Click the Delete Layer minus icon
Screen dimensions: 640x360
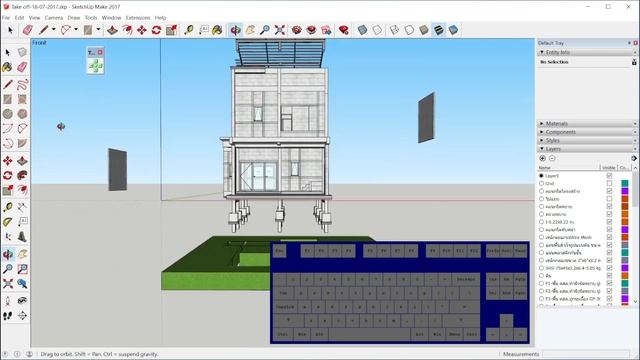pos(552,158)
